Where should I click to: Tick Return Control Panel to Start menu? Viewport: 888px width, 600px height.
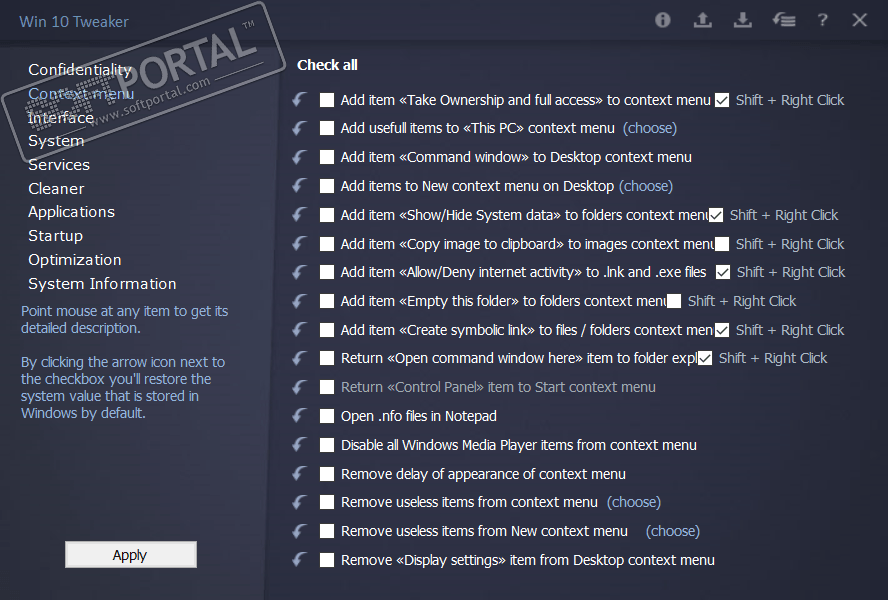pos(327,387)
